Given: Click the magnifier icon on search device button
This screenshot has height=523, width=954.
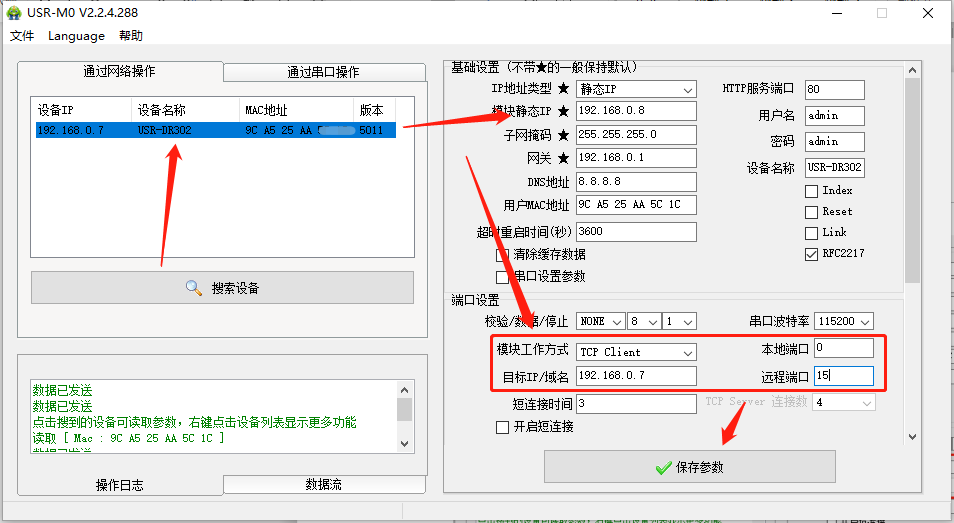Looking at the screenshot, I should coord(193,288).
